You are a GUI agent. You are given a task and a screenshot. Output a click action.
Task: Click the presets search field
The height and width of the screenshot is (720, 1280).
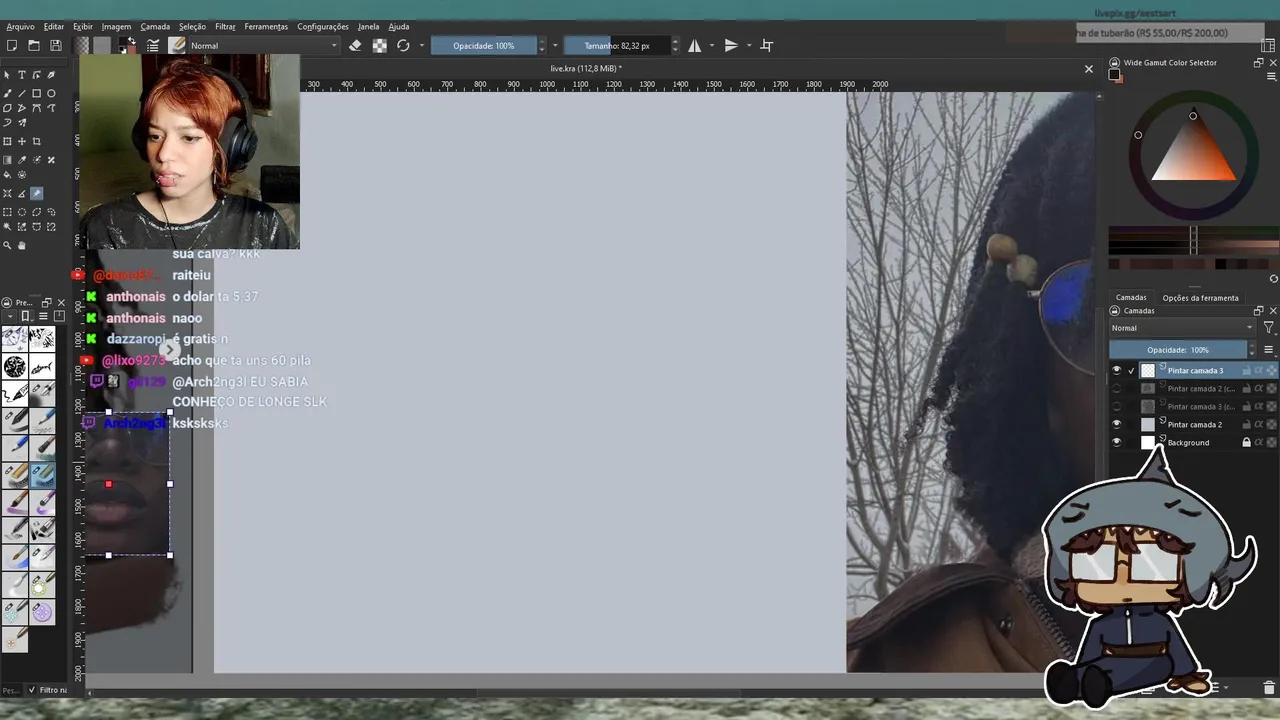pyautogui.click(x=10, y=690)
